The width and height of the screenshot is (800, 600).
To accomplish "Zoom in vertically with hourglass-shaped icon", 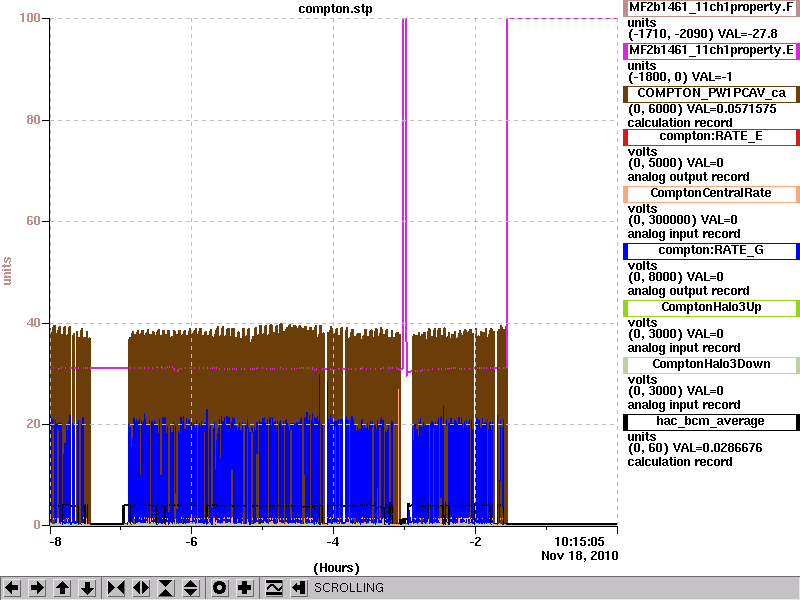I will point(166,588).
